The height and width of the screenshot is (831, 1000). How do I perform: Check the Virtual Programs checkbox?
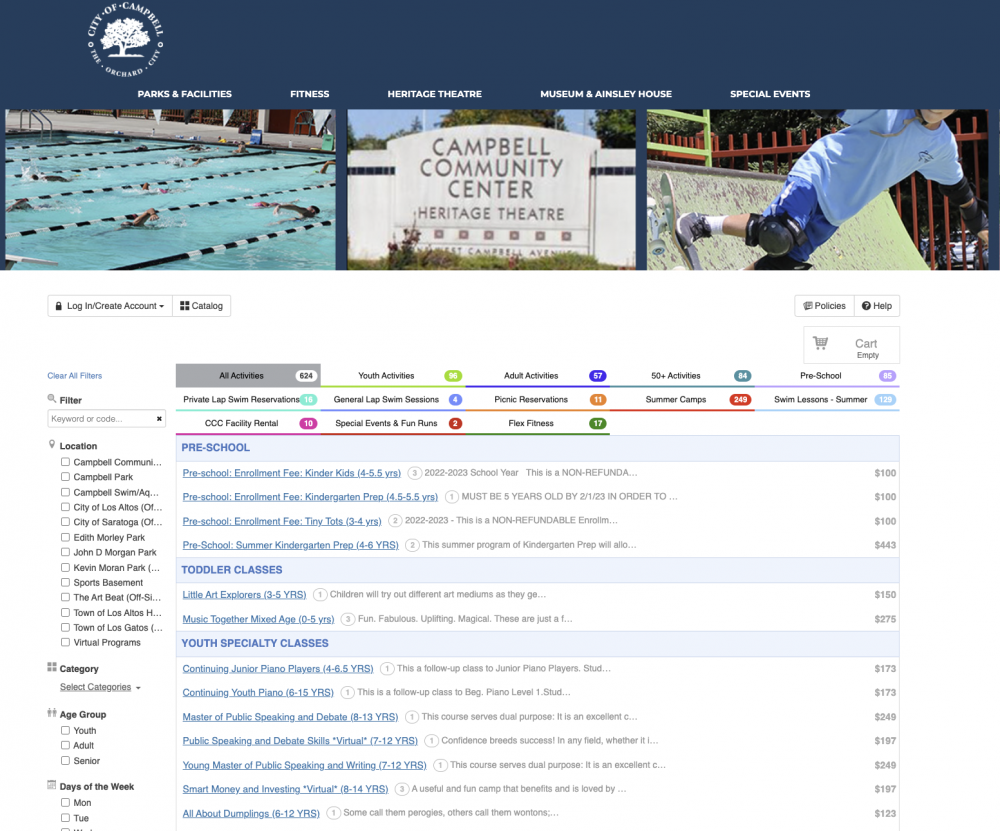[65, 642]
